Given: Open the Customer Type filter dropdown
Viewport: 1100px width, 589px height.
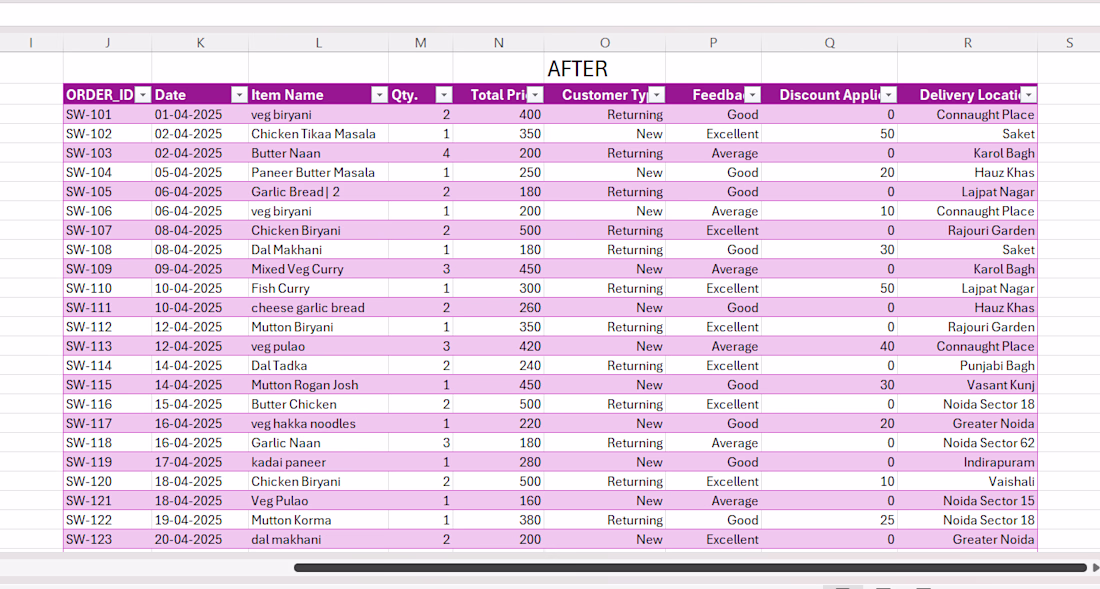Looking at the screenshot, I should 657,95.
